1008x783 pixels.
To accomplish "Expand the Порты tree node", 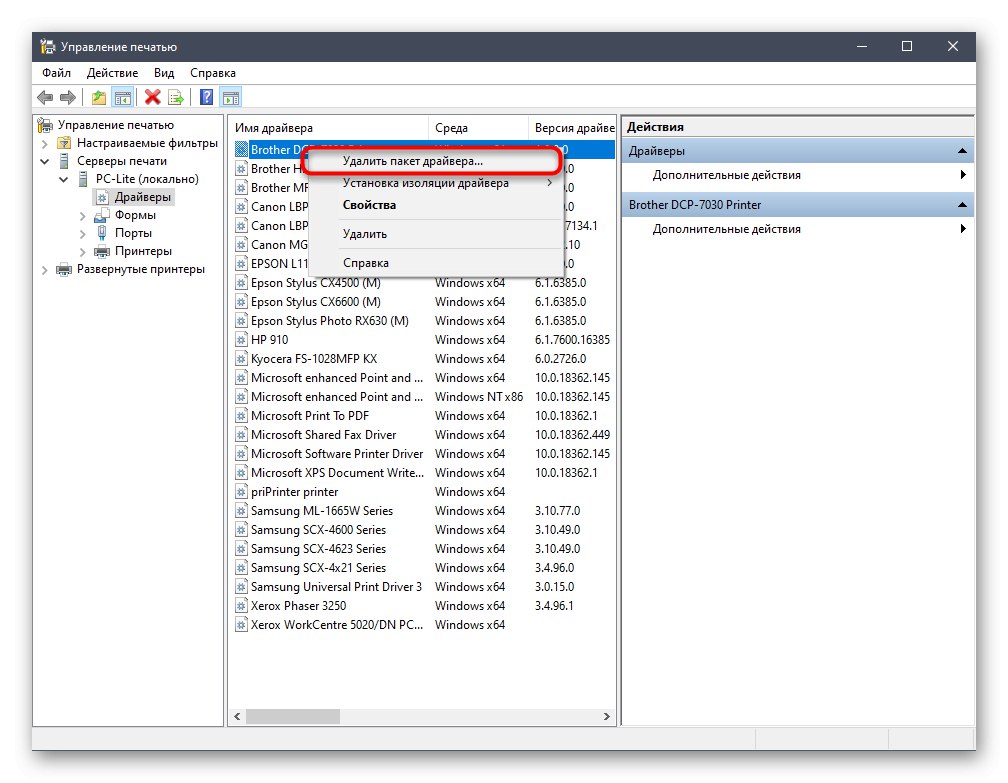I will click(82, 233).
